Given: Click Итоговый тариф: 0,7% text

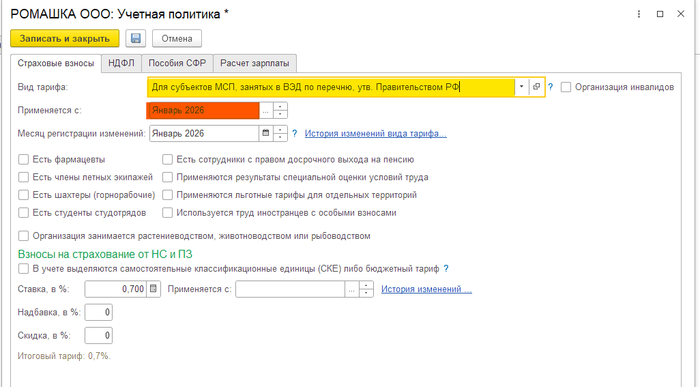Looking at the screenshot, I should [64, 356].
